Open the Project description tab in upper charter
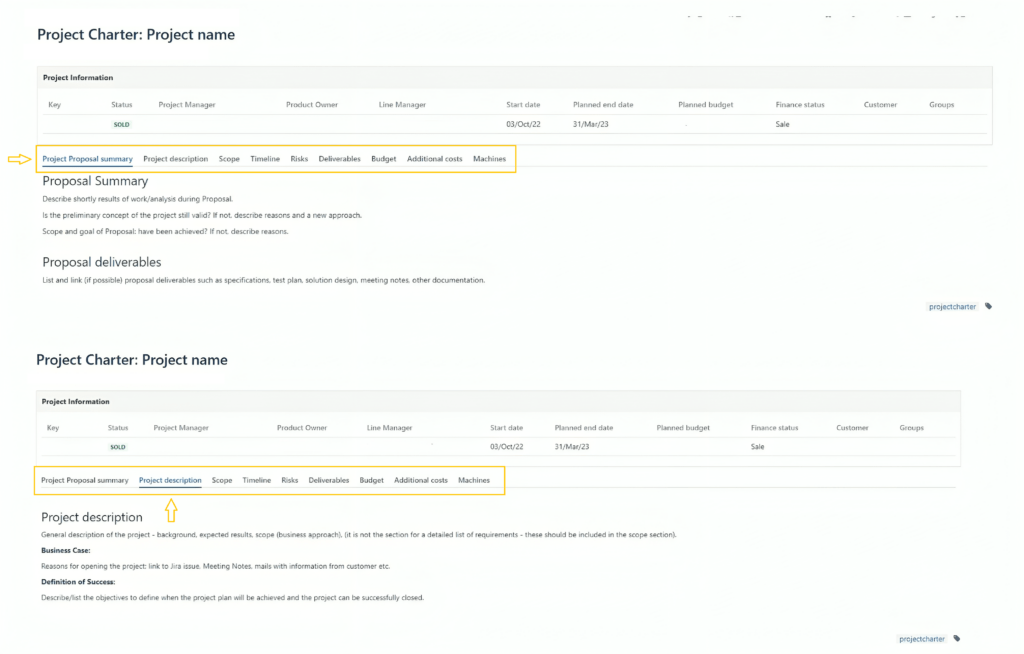 point(176,159)
